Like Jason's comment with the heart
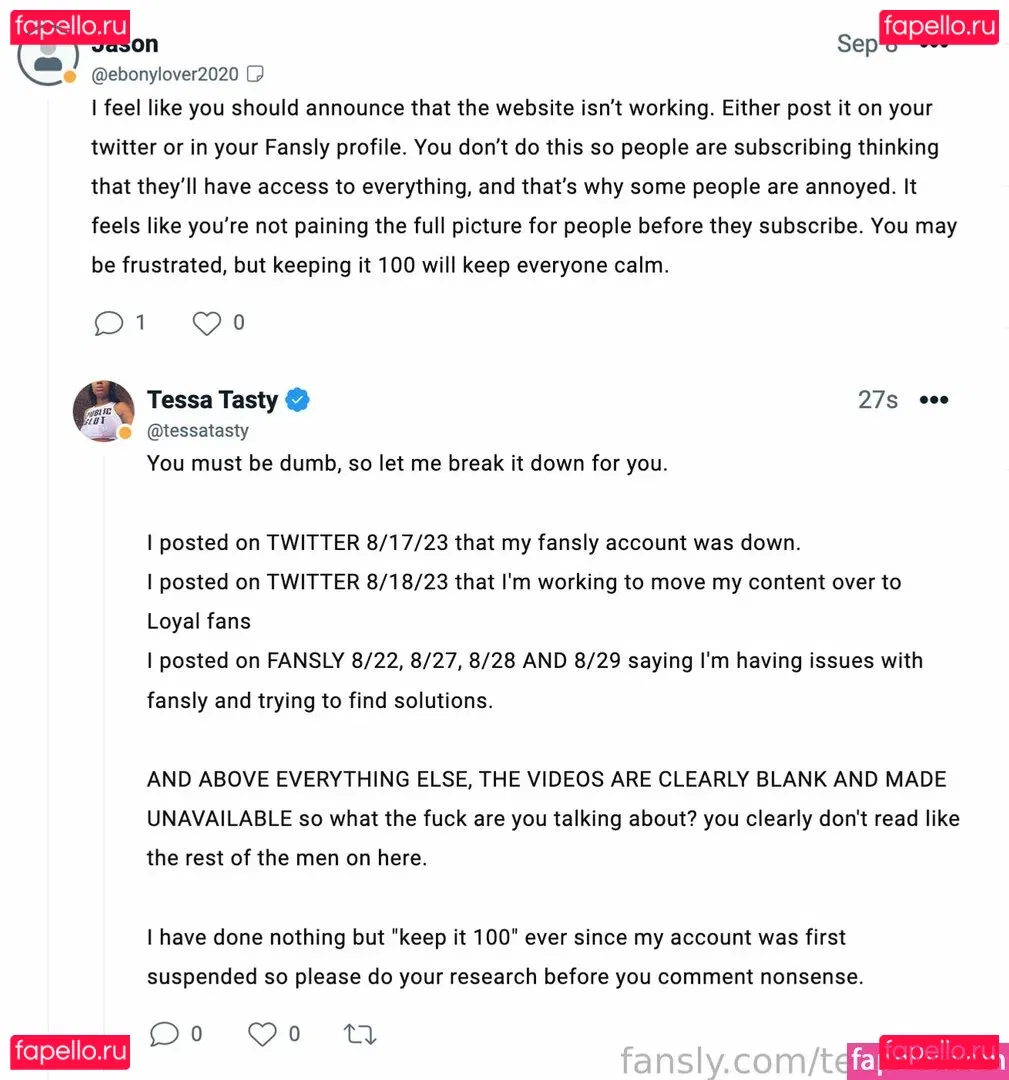Image resolution: width=1009 pixels, height=1080 pixels. [x=207, y=323]
